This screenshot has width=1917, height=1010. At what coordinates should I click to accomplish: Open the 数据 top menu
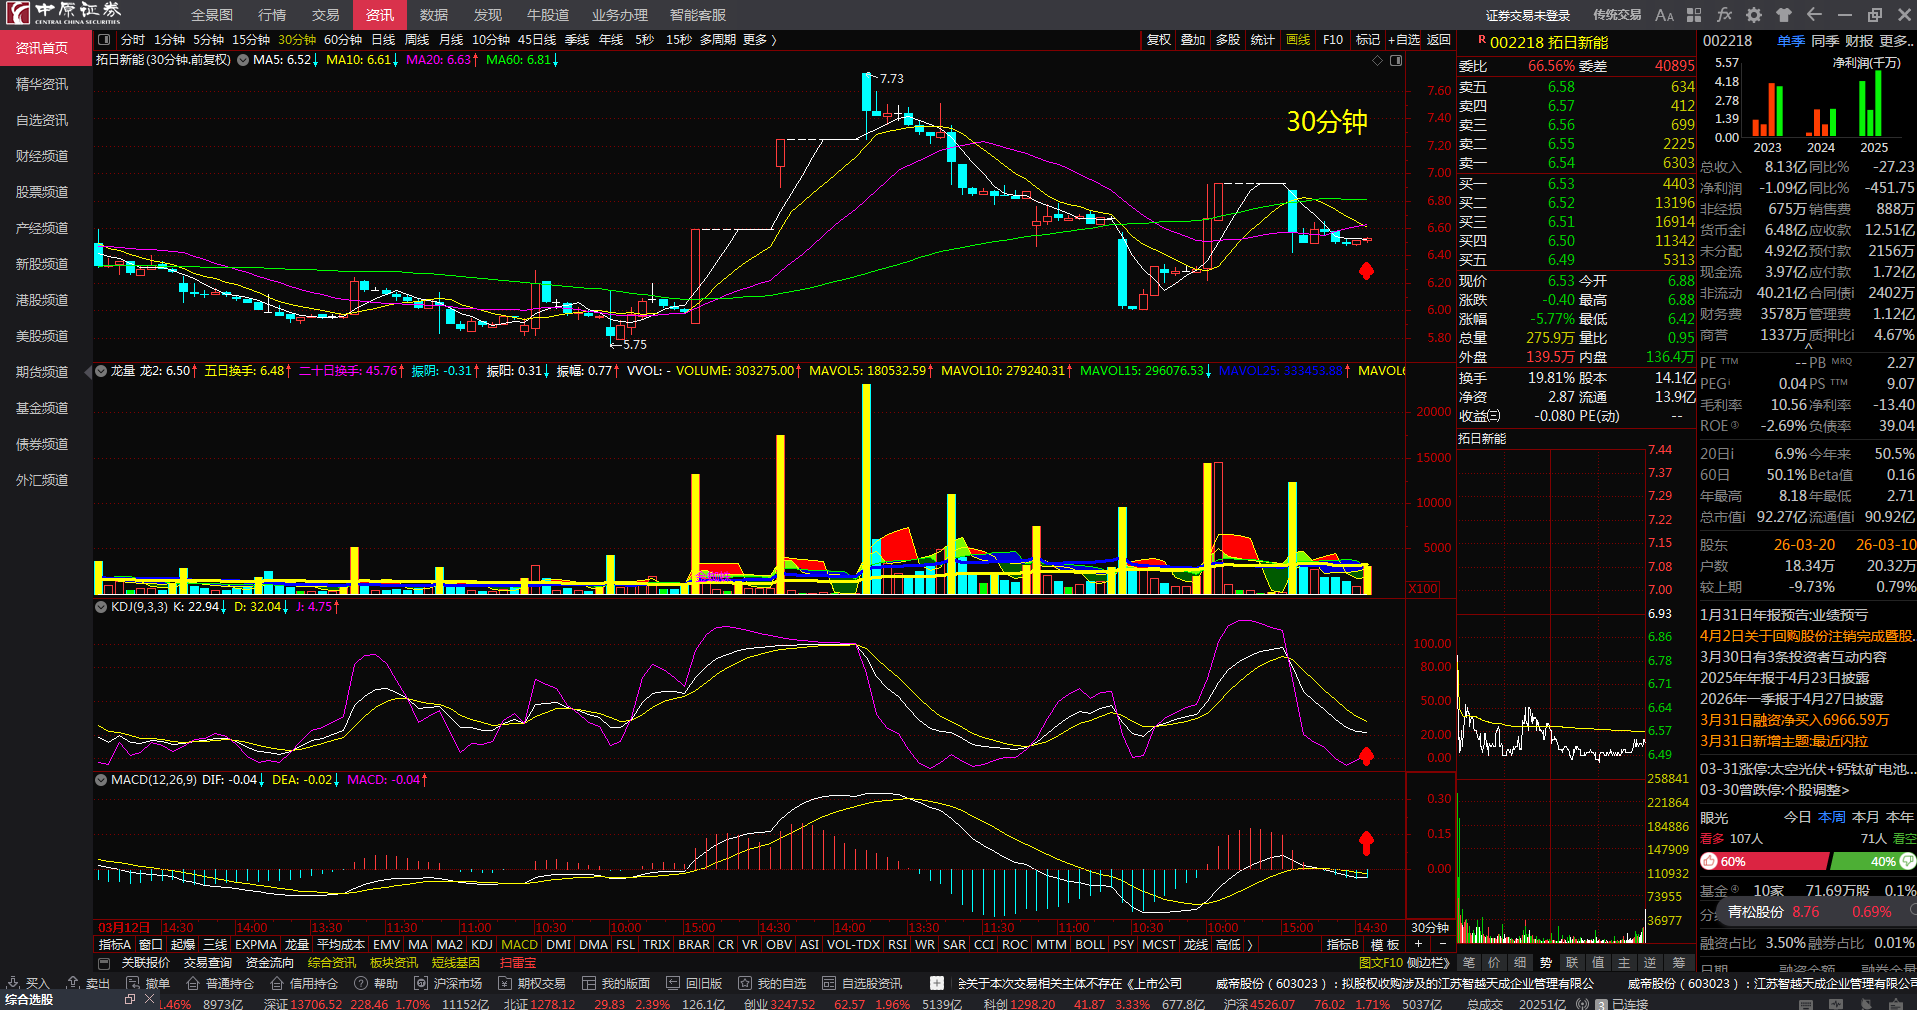[434, 15]
